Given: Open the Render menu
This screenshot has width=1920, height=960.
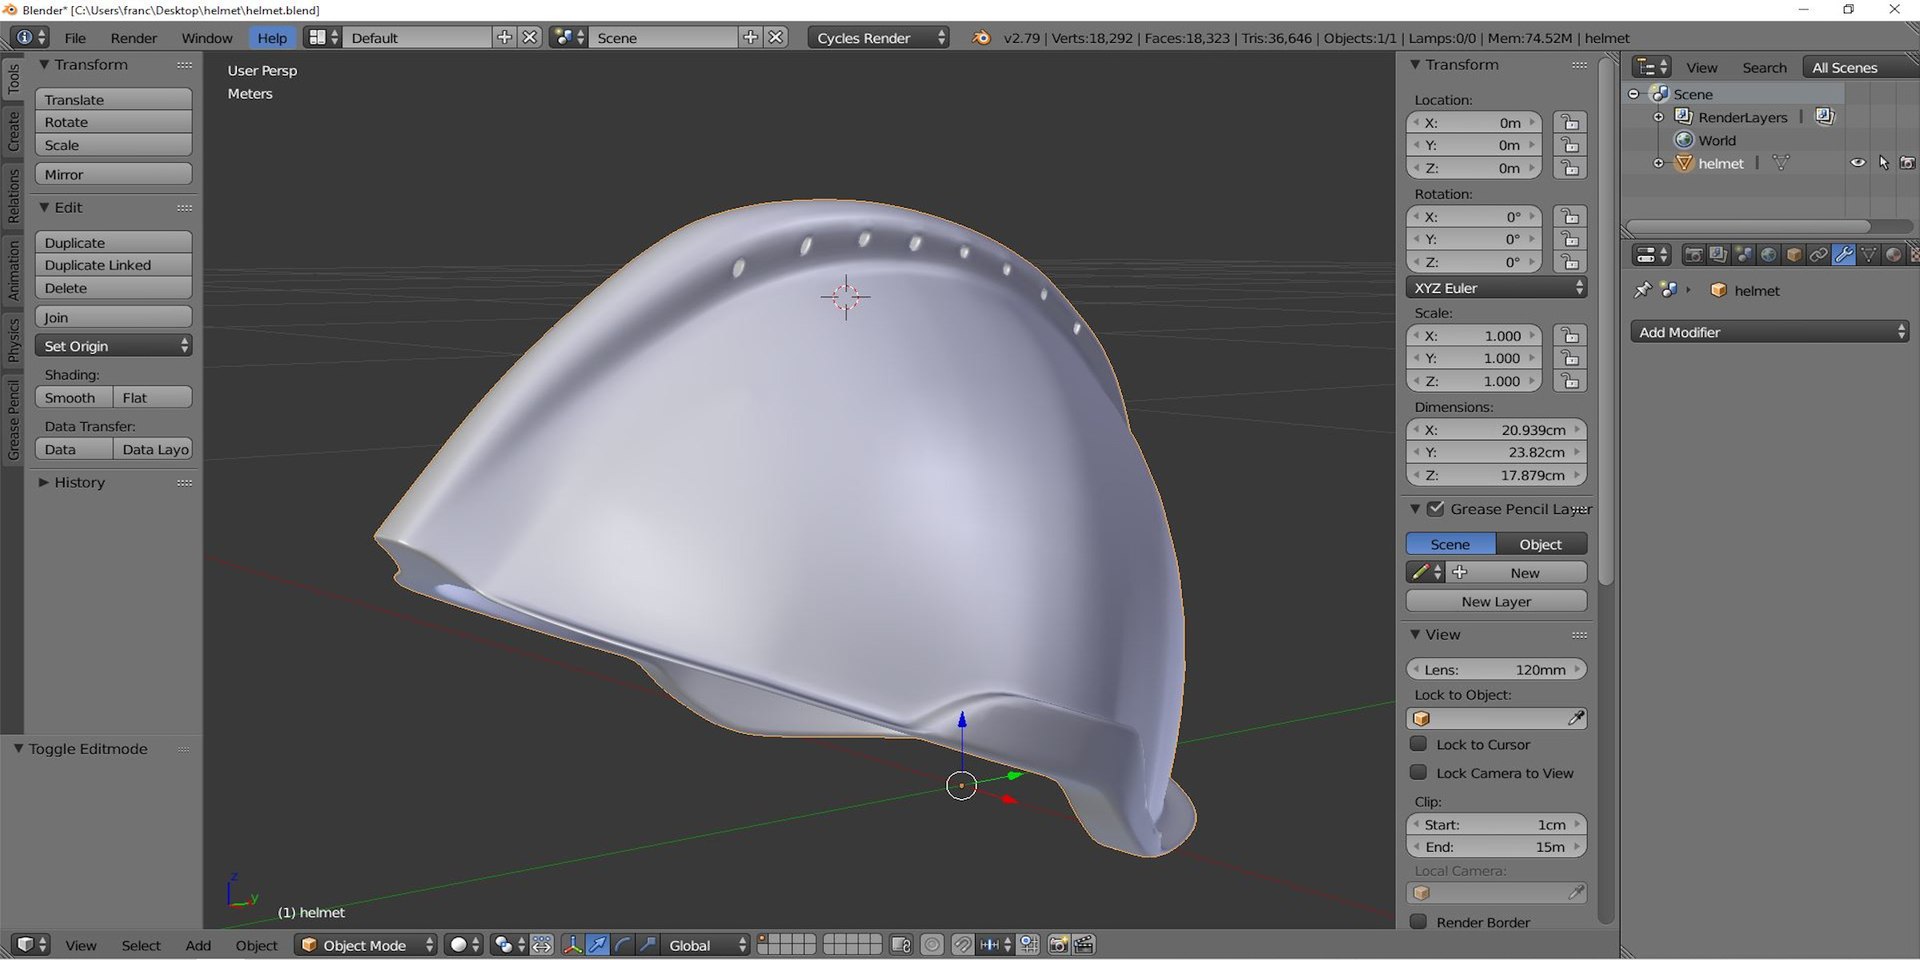Looking at the screenshot, I should tap(134, 38).
